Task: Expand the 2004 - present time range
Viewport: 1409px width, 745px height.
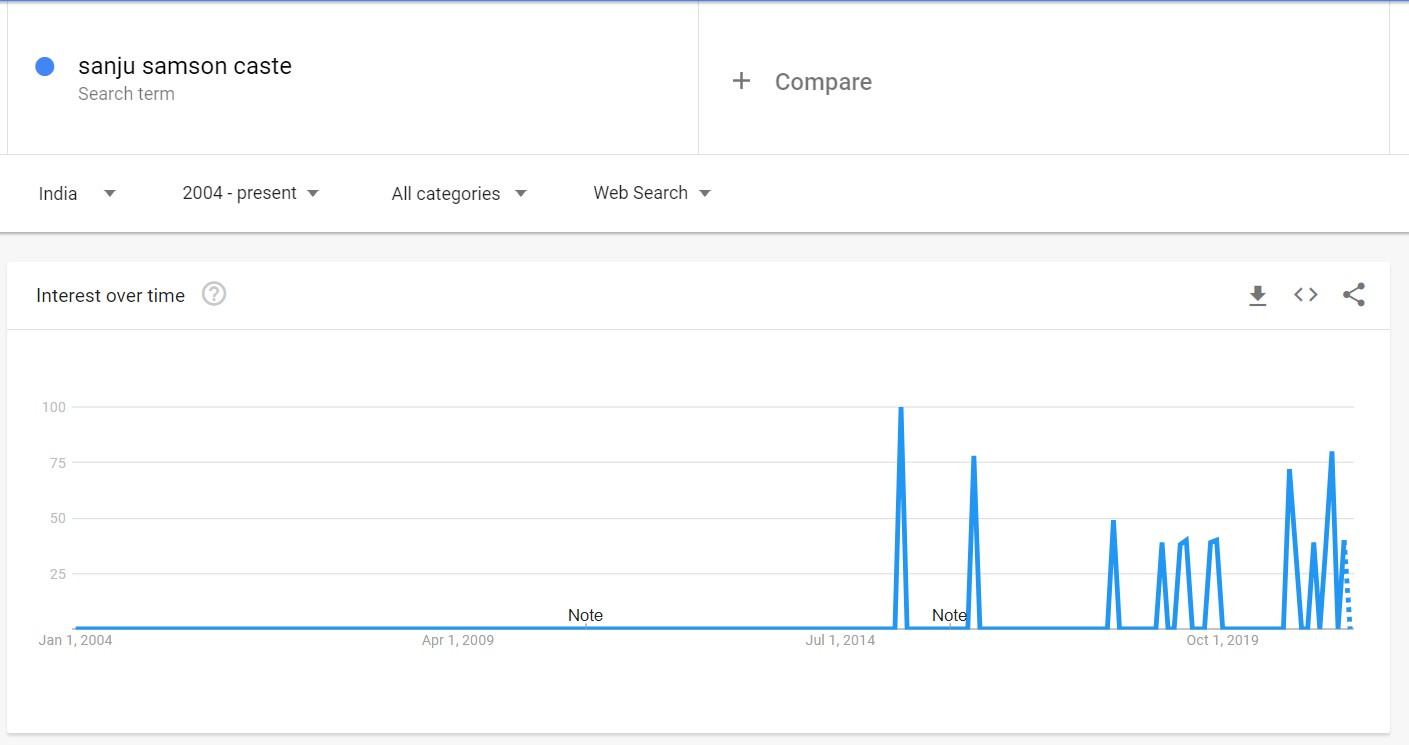Action: (250, 193)
